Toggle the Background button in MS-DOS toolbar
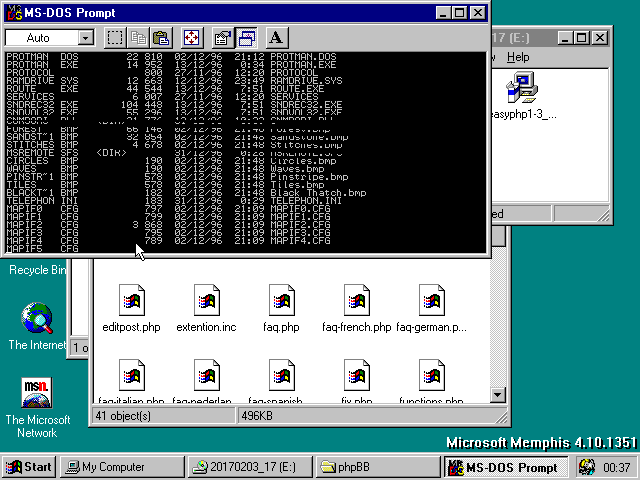 246,38
